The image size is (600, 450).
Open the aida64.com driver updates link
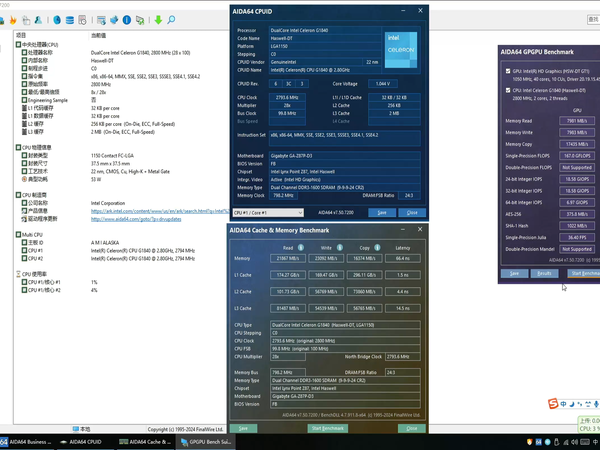coord(136,219)
